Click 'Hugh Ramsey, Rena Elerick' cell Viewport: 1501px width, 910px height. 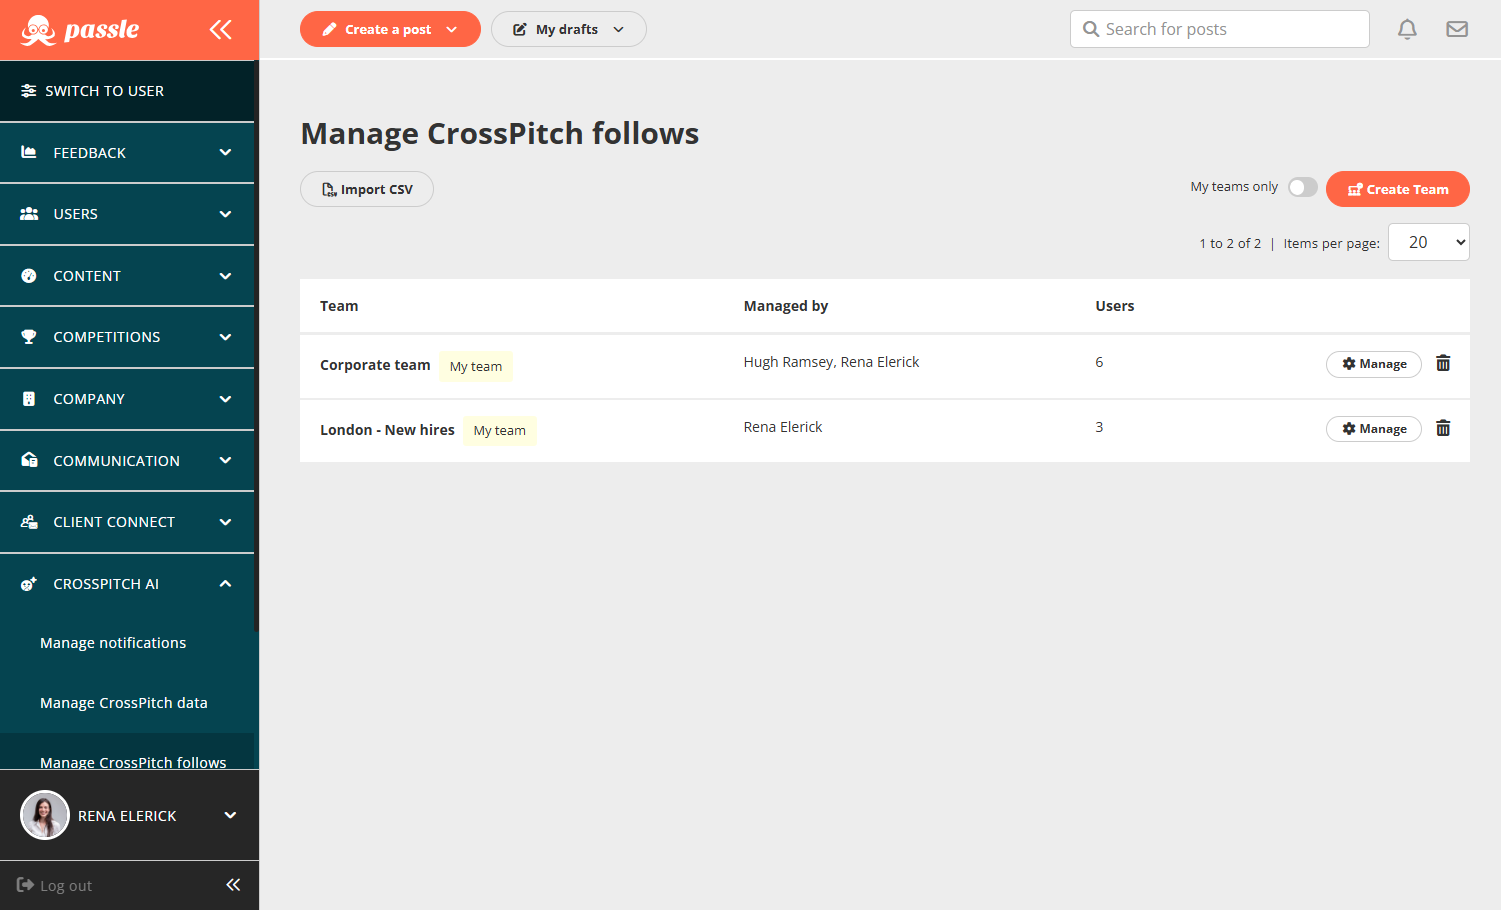[x=831, y=362]
